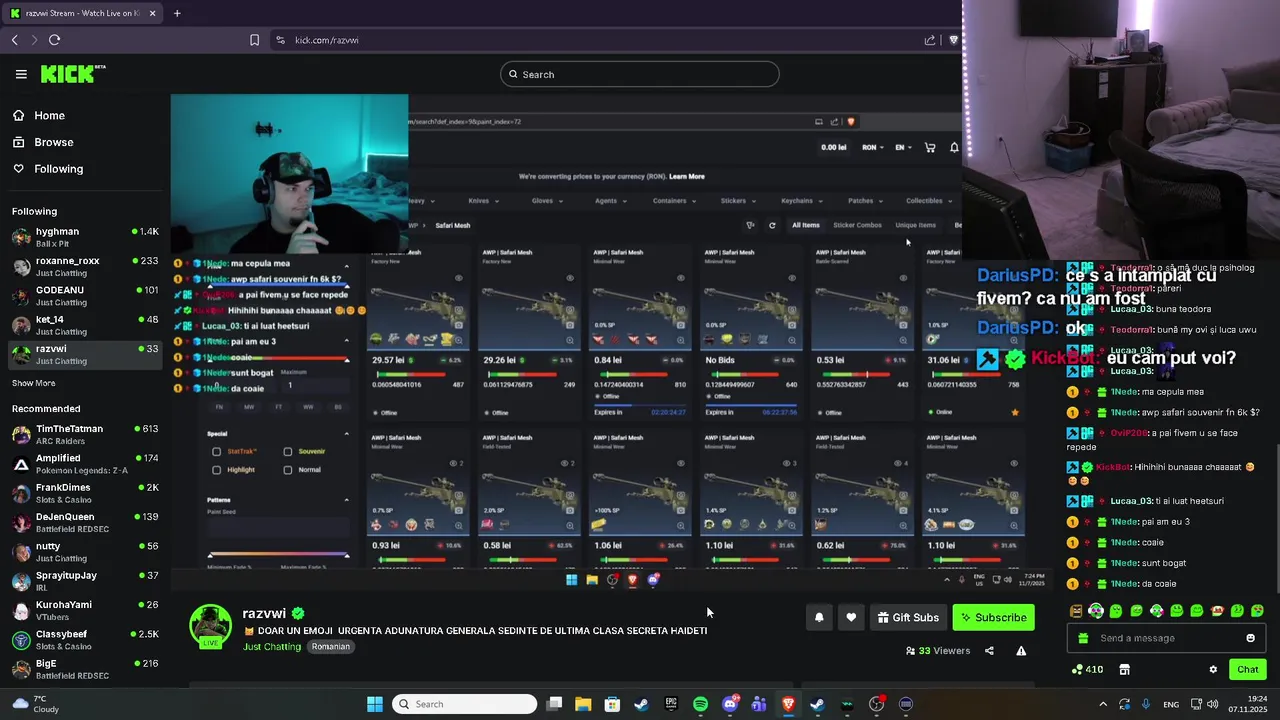Viewport: 1280px width, 720px height.
Task: Click the Kick logo
Action: [72, 74]
